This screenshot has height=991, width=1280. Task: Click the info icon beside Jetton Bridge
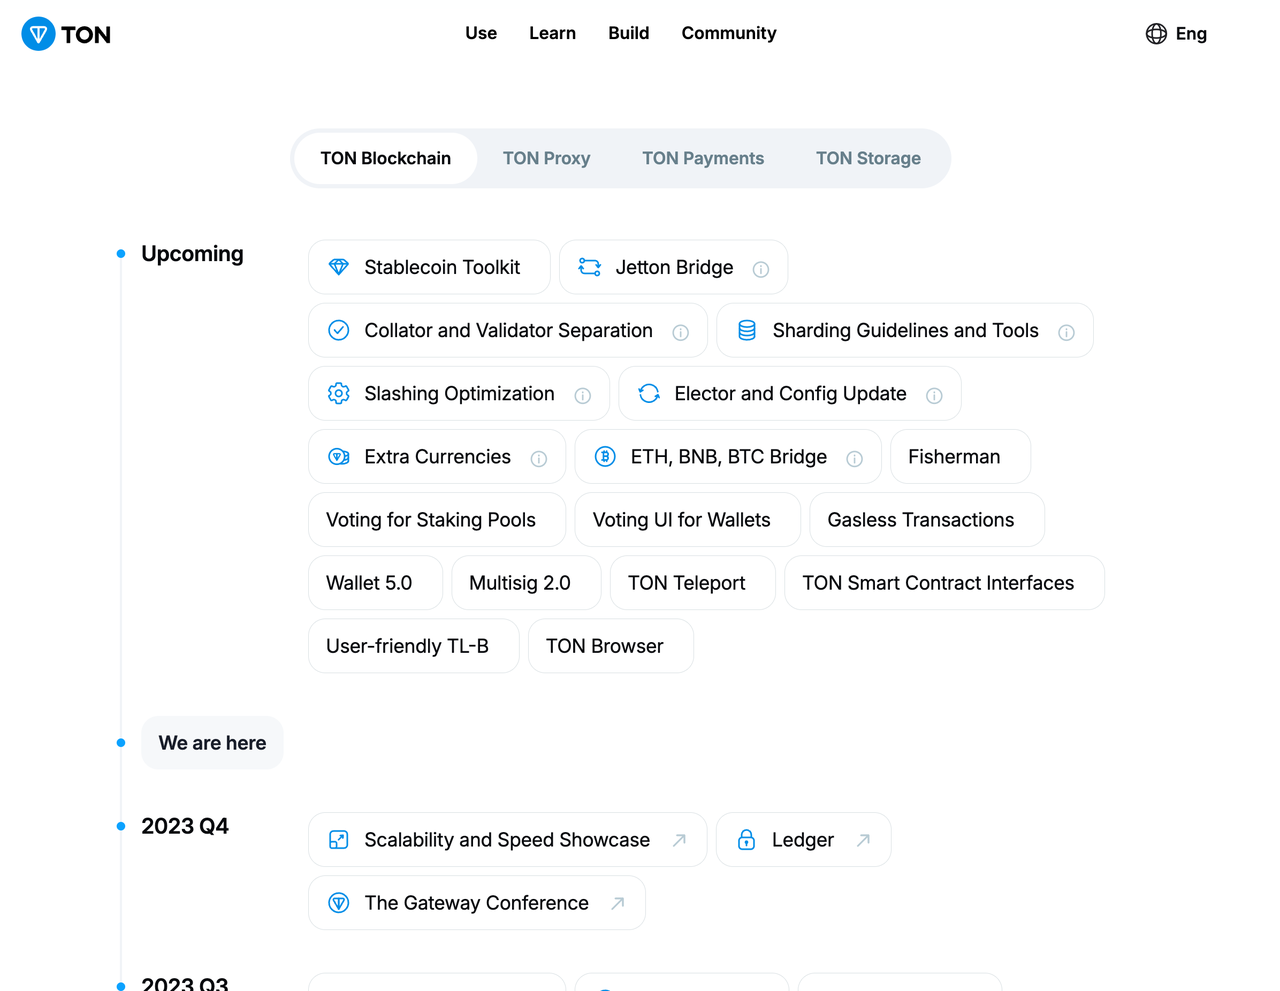(x=761, y=269)
